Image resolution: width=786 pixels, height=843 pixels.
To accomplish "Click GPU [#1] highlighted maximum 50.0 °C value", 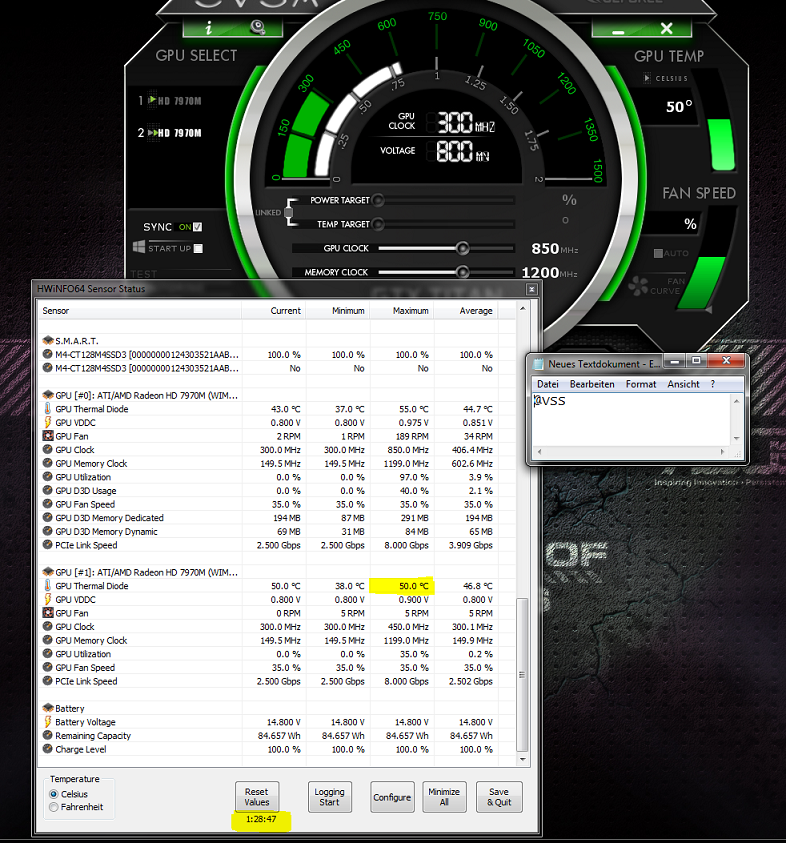I will tap(402, 585).
